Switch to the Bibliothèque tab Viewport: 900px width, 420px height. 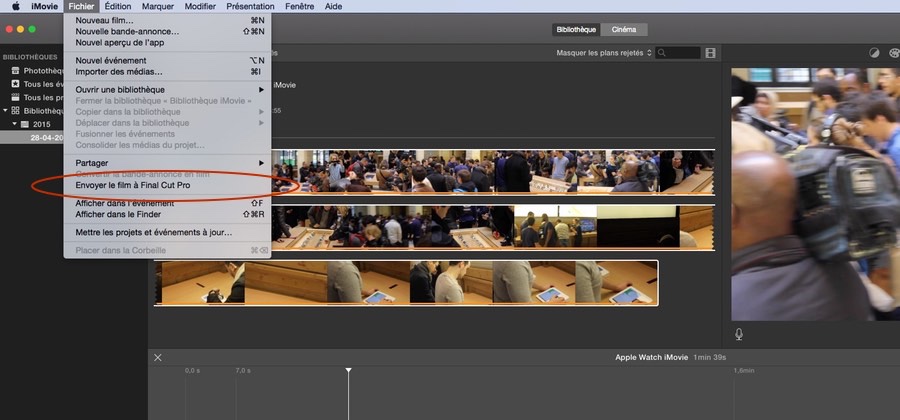click(x=576, y=29)
